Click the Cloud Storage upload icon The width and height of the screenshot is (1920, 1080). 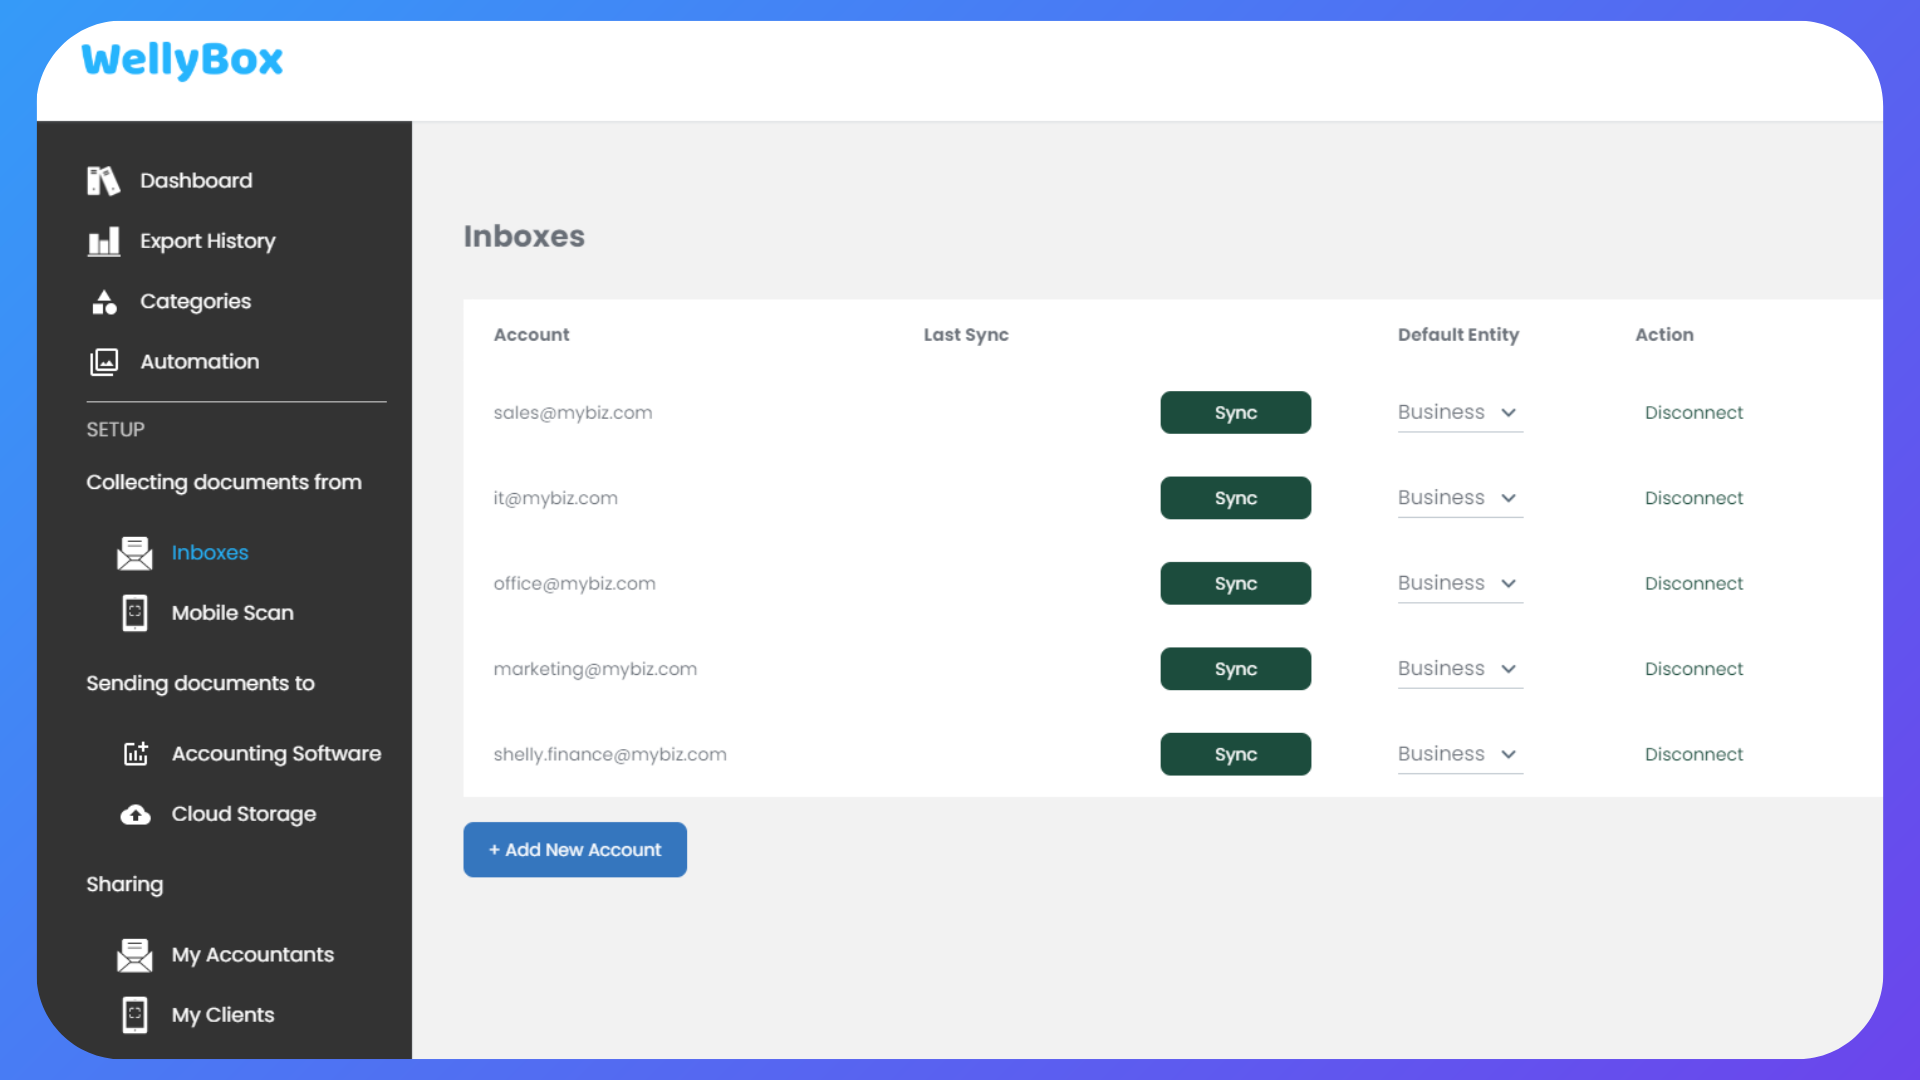click(135, 814)
